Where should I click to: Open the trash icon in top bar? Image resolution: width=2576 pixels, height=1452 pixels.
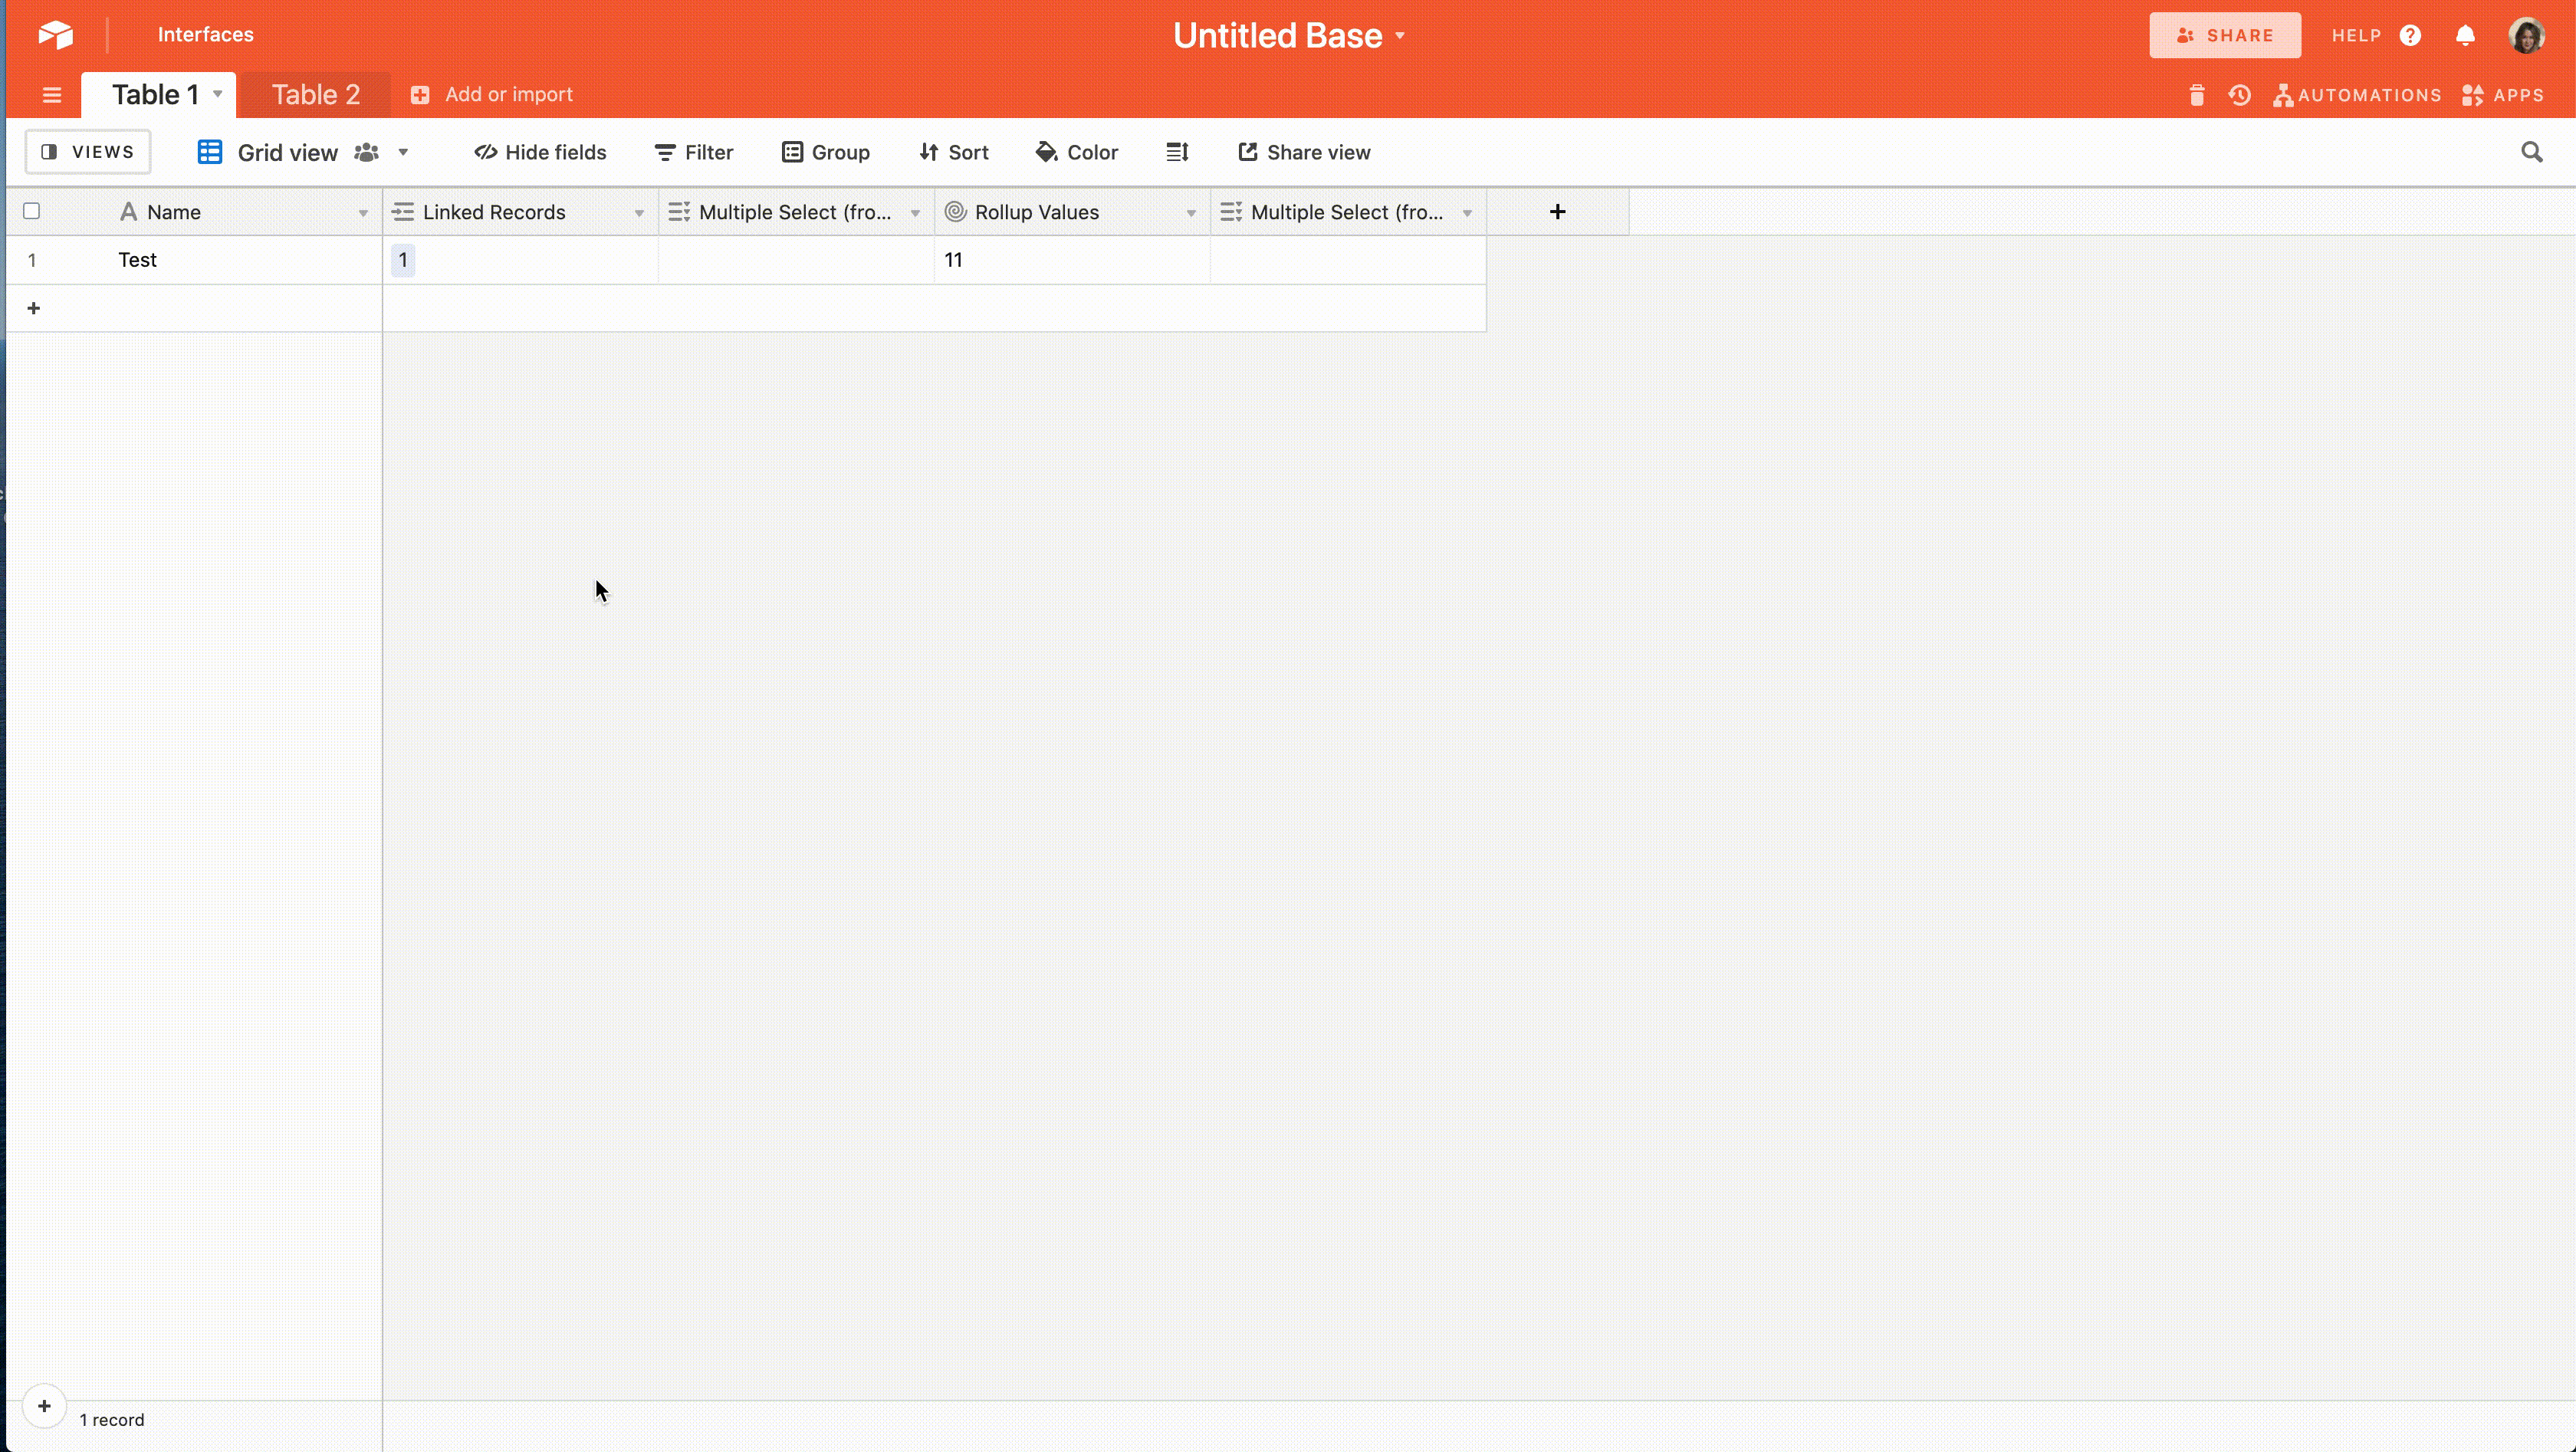pos(2196,95)
